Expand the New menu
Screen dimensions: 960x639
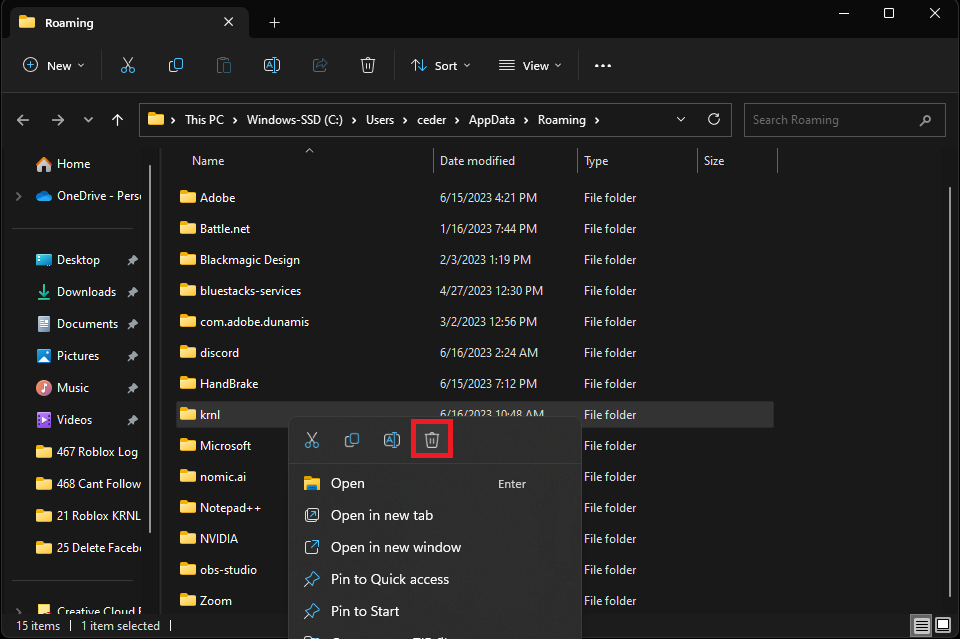point(54,65)
